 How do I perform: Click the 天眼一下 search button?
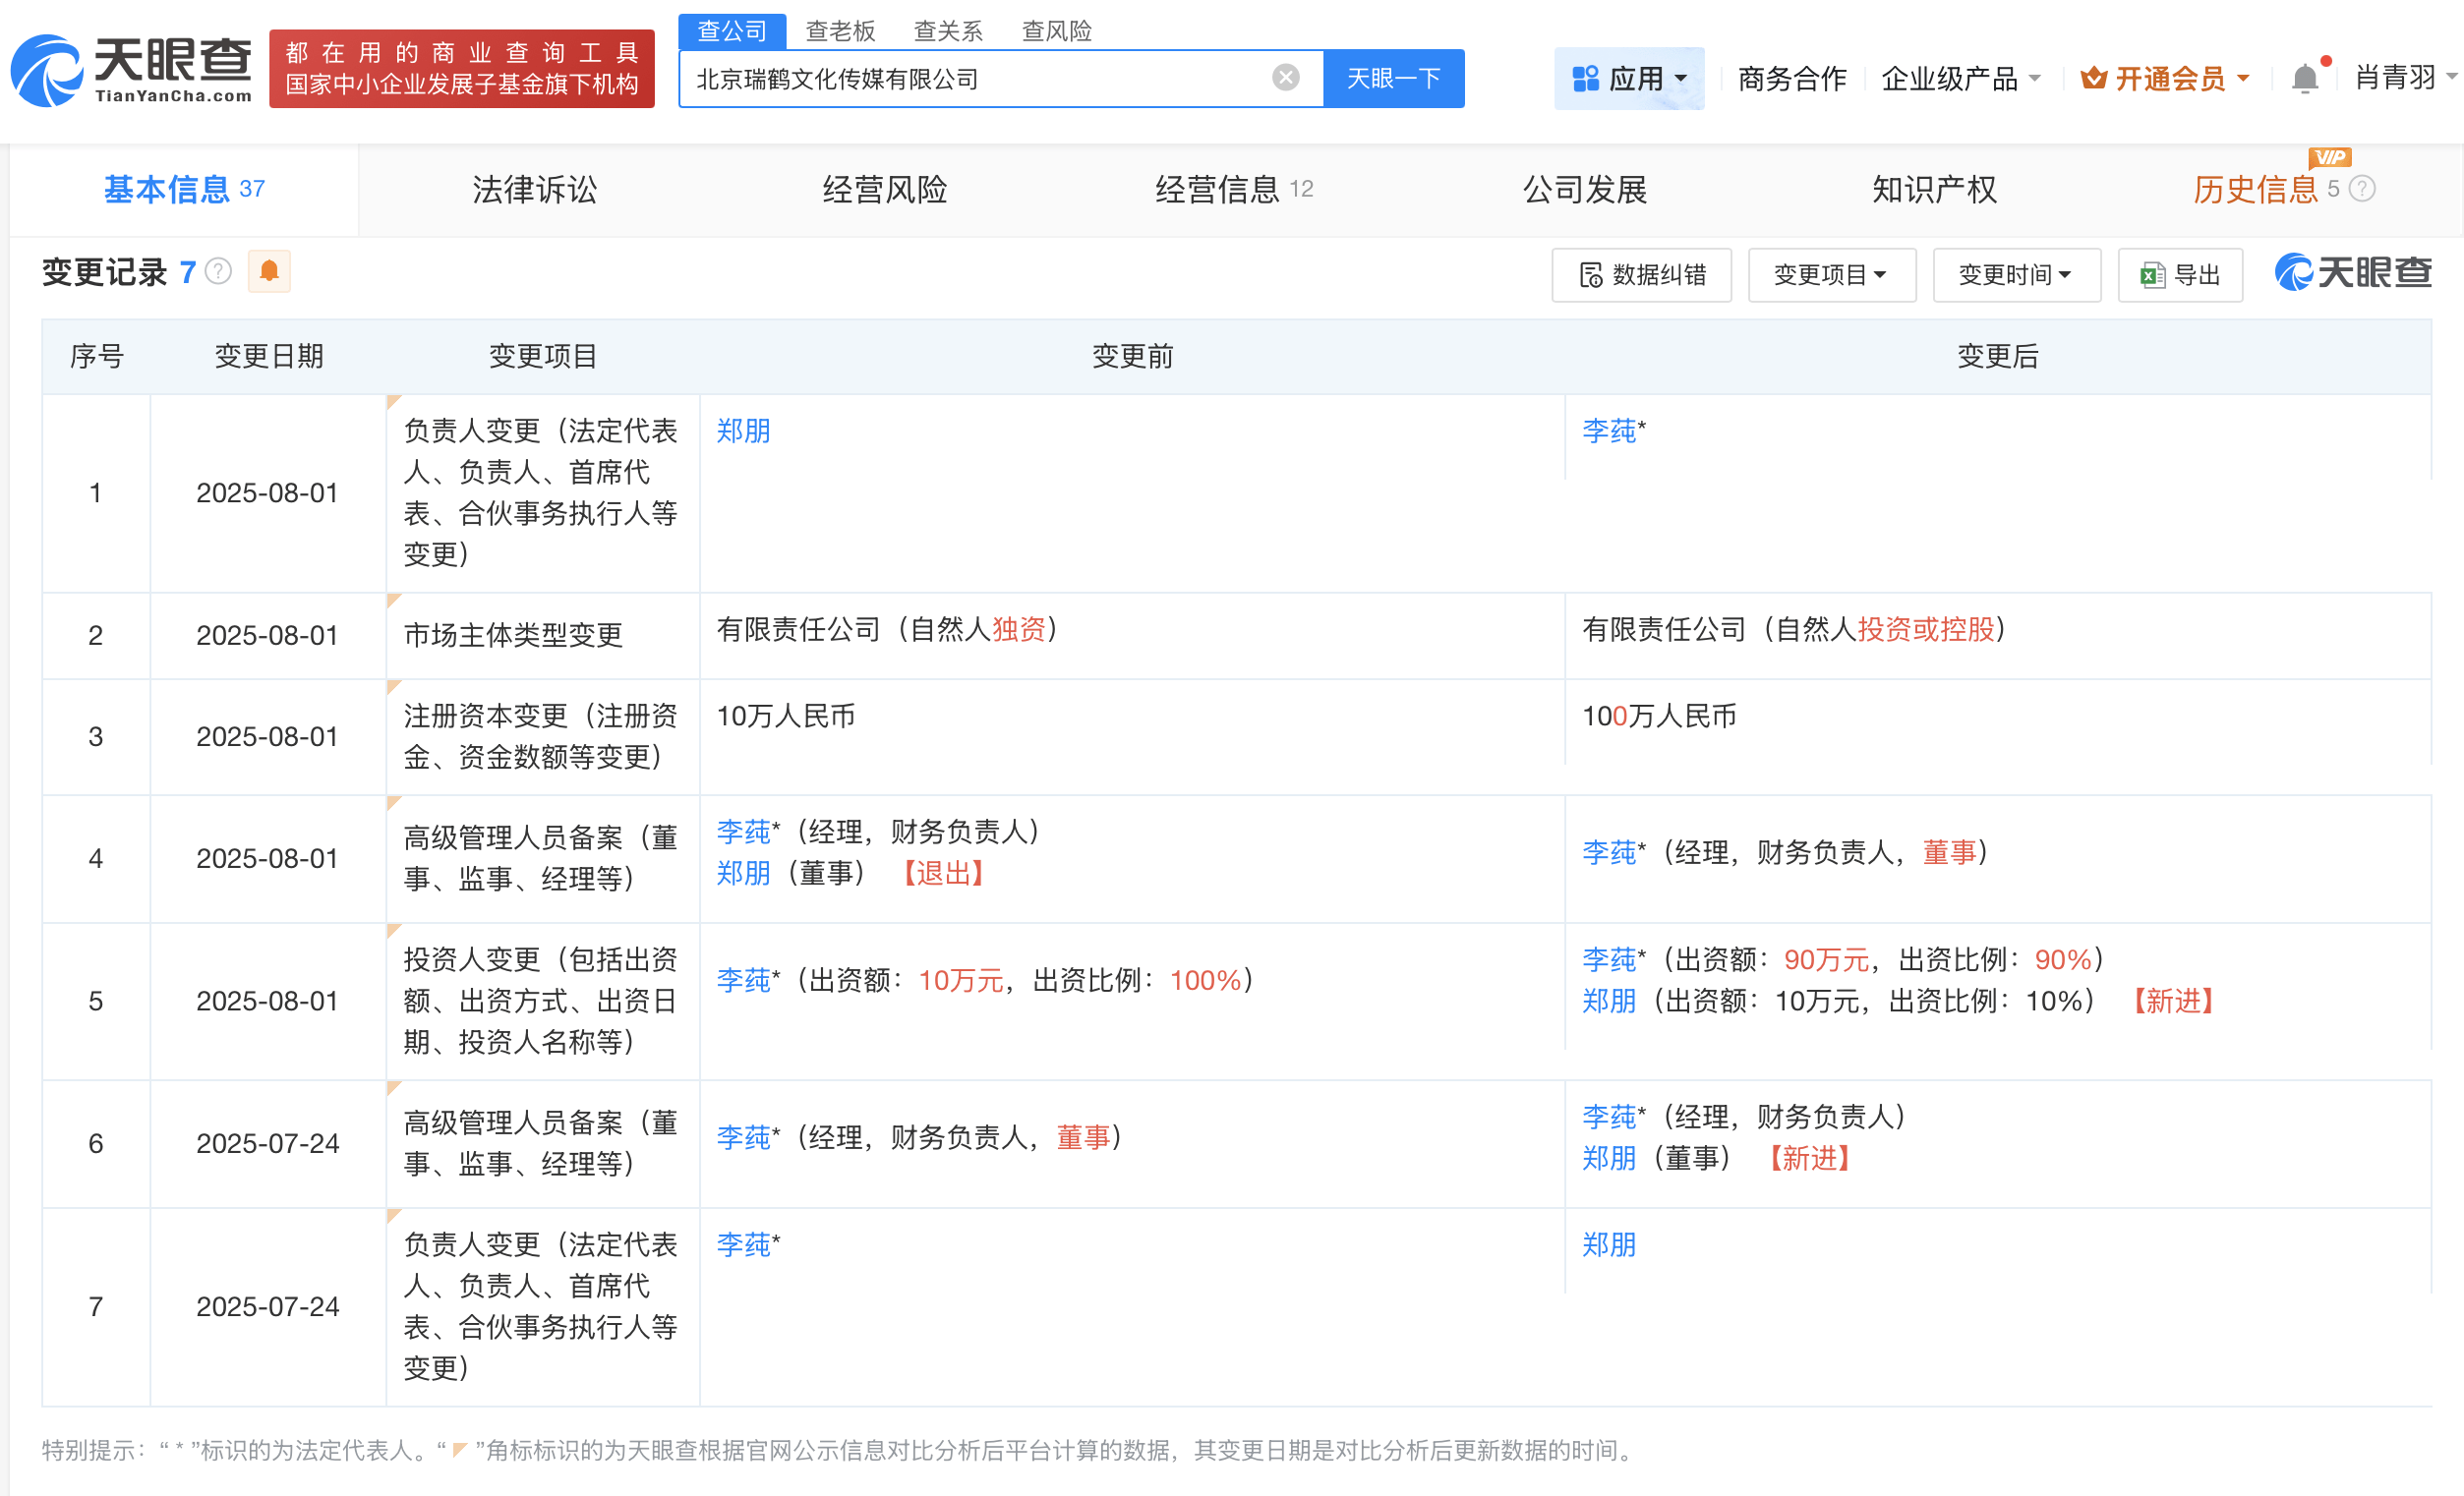pyautogui.click(x=1393, y=78)
